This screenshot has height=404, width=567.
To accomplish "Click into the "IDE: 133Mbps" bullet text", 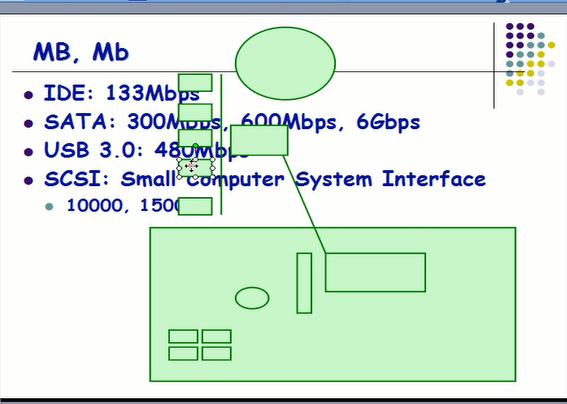I will (x=122, y=93).
